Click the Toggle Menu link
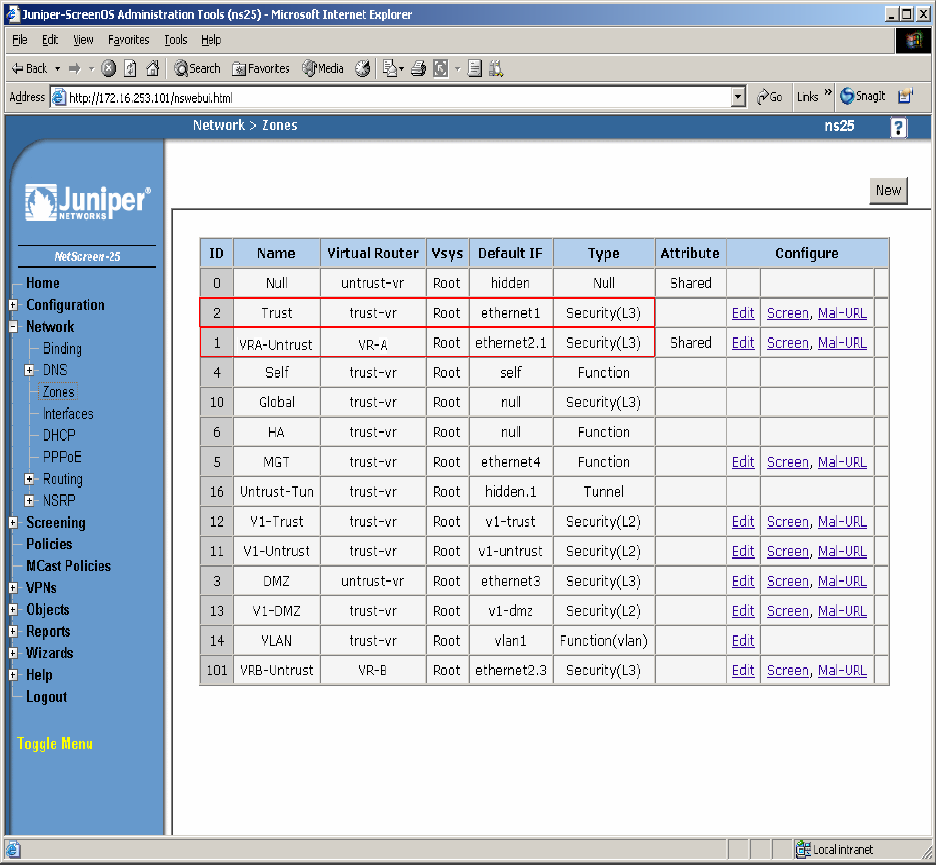This screenshot has height=865, width=936. pyautogui.click(x=55, y=744)
